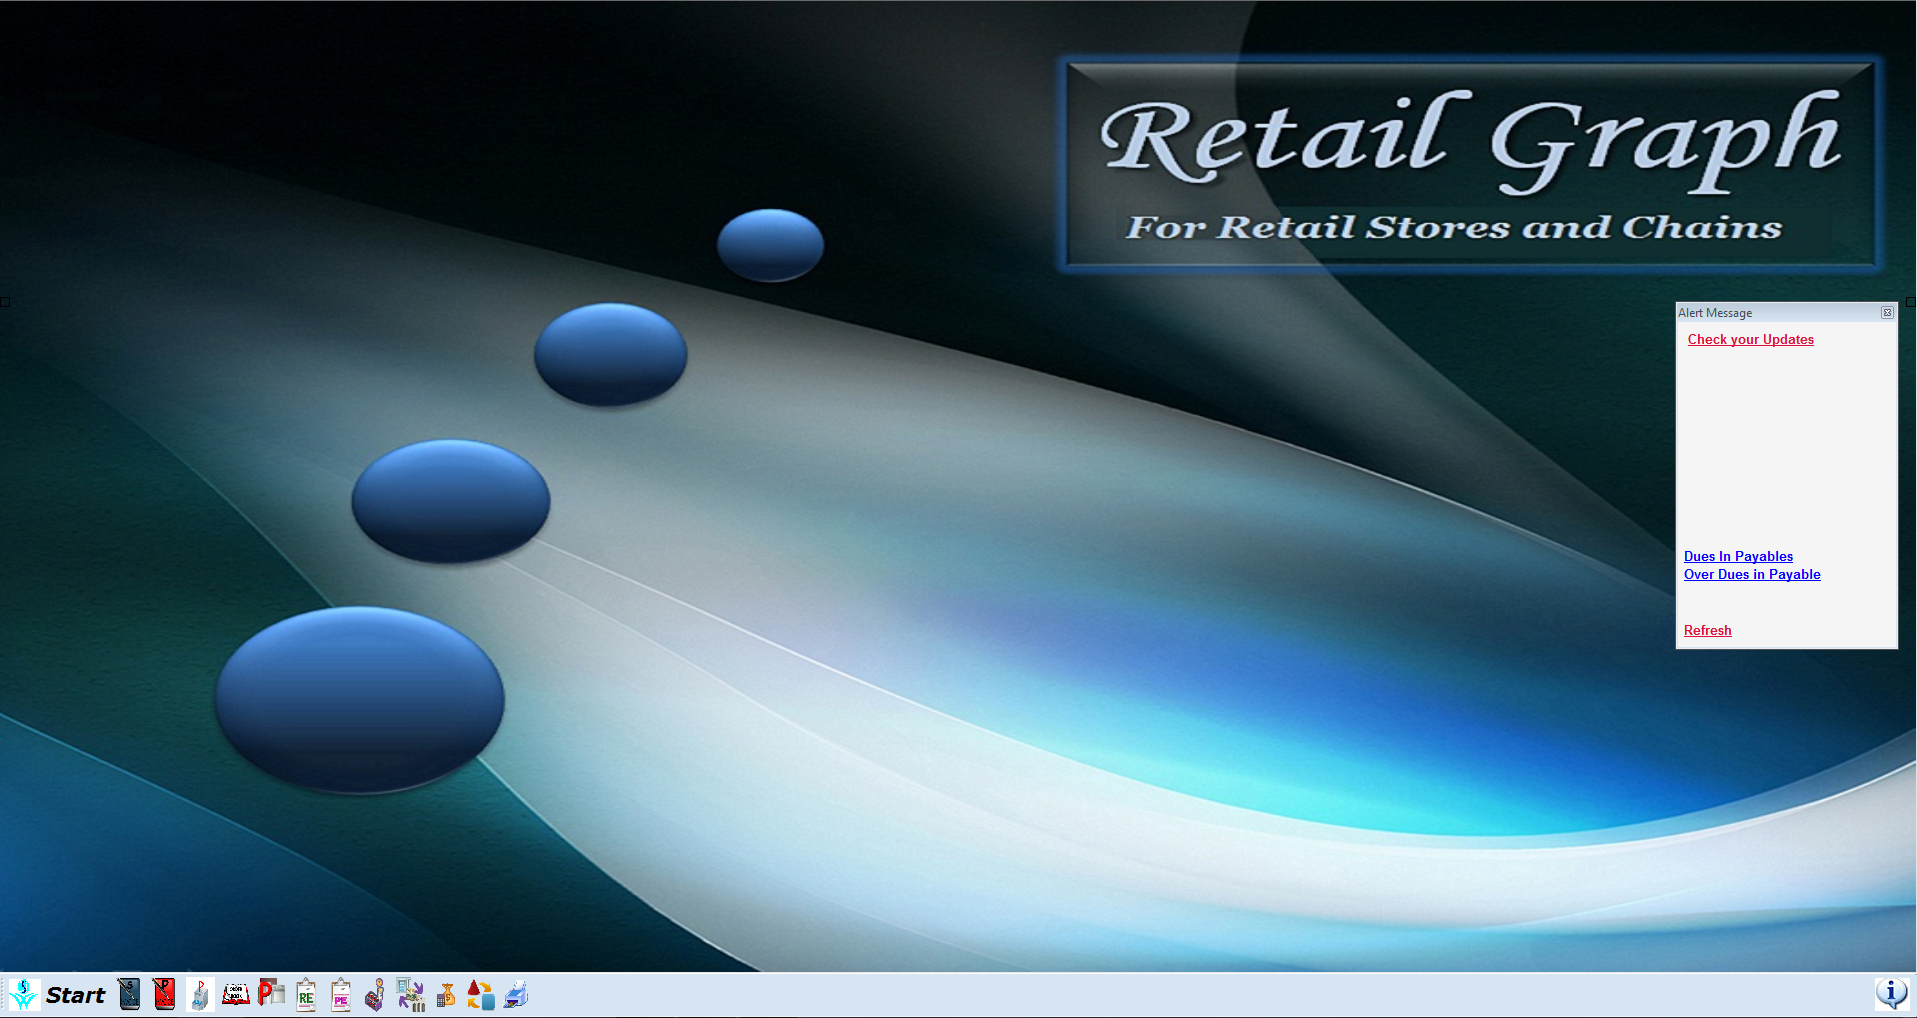Image resolution: width=1917 pixels, height=1018 pixels.
Task: Open the Dues In Payables link
Action: tap(1738, 557)
